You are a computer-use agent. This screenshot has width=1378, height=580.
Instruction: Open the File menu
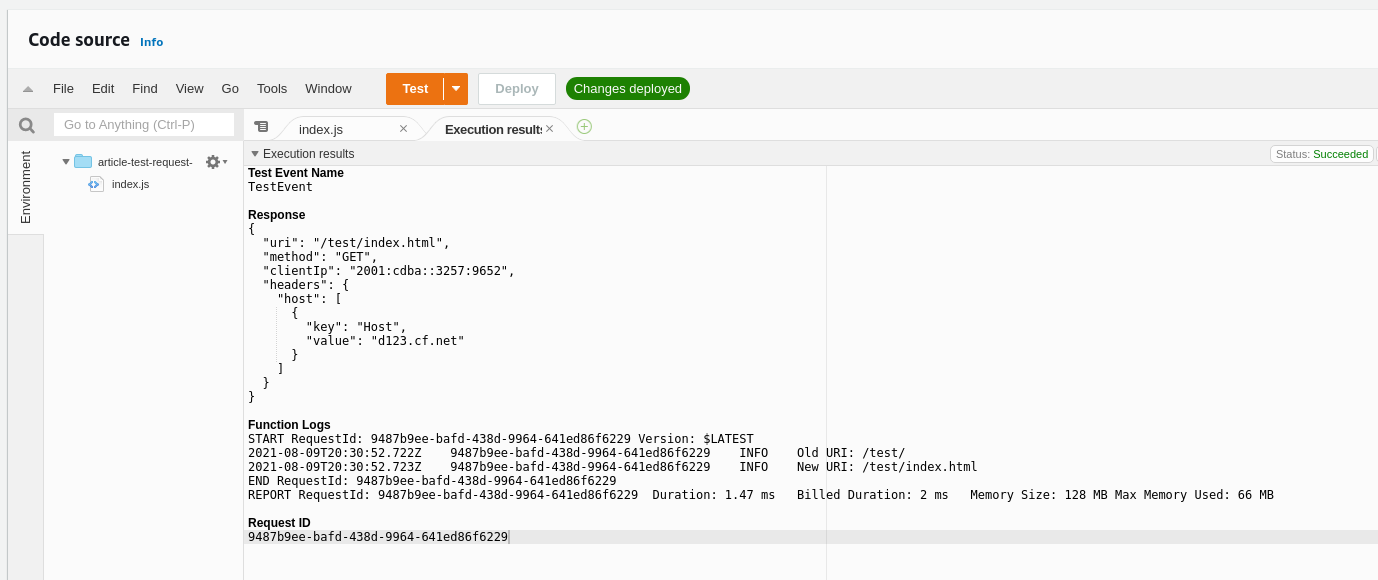(63, 88)
